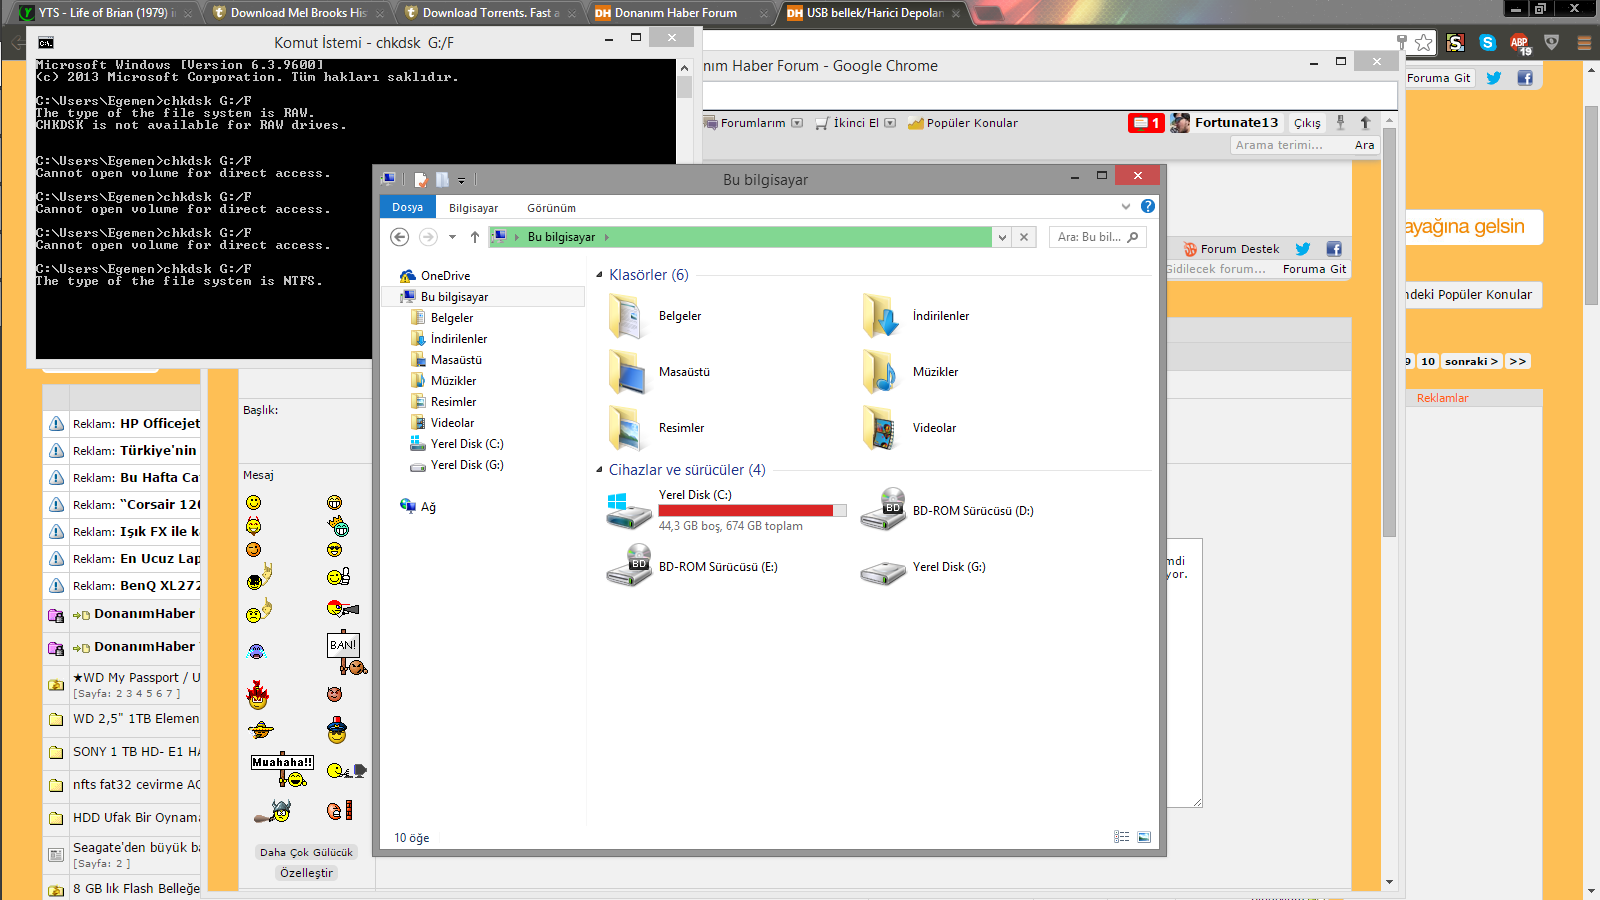1600x900 pixels.
Task: Click the Skype extension icon in Chrome
Action: (1487, 43)
